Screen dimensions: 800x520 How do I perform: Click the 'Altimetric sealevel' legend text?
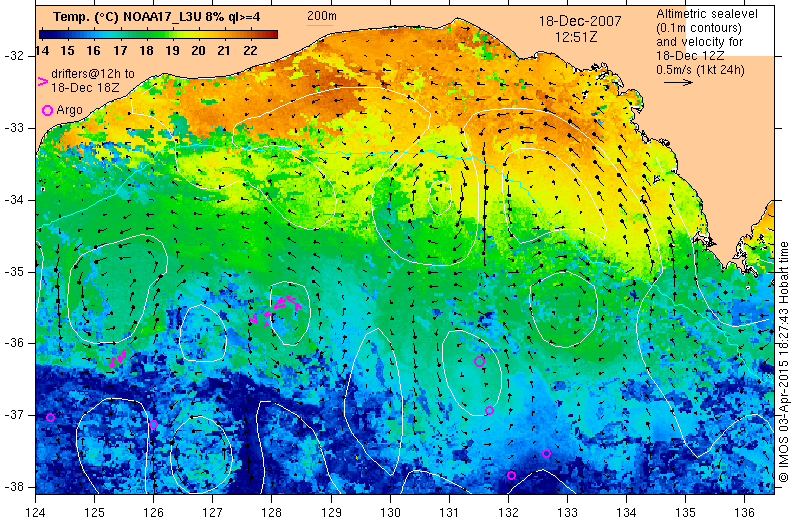coord(707,14)
